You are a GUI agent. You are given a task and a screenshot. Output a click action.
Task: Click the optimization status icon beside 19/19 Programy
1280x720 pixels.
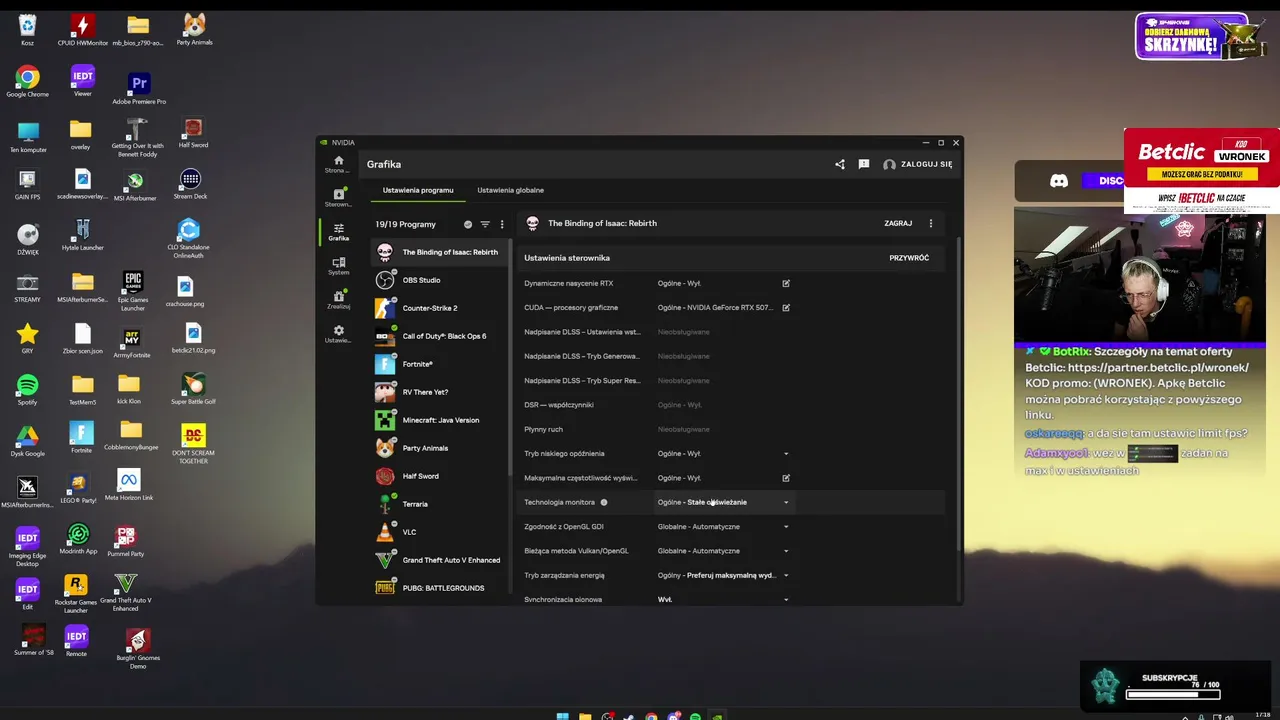click(x=468, y=224)
